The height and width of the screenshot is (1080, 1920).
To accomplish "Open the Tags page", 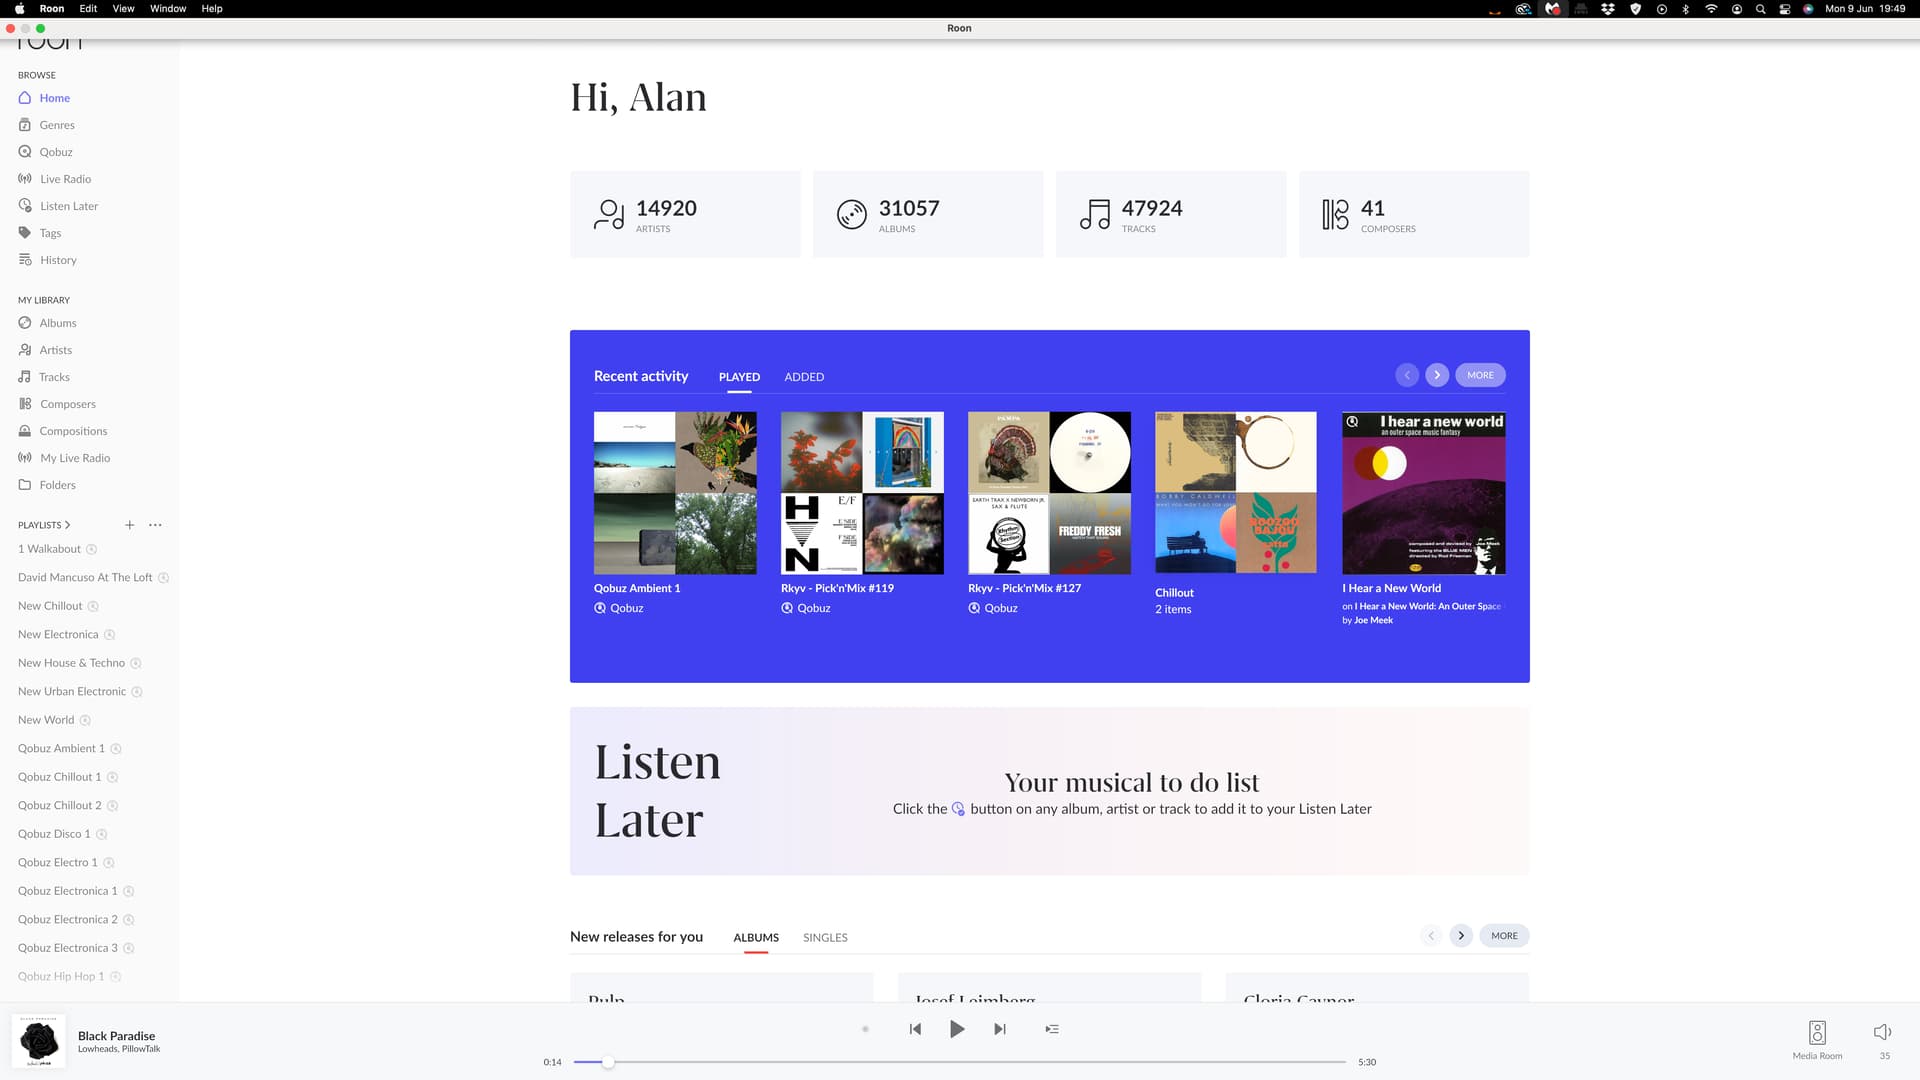I will (40, 233).
